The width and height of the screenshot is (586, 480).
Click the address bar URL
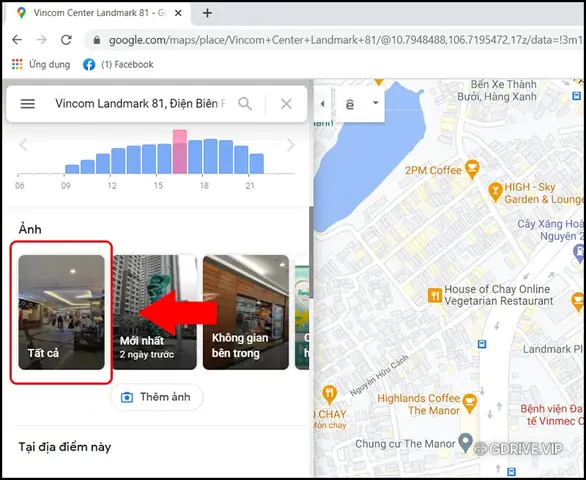(345, 40)
